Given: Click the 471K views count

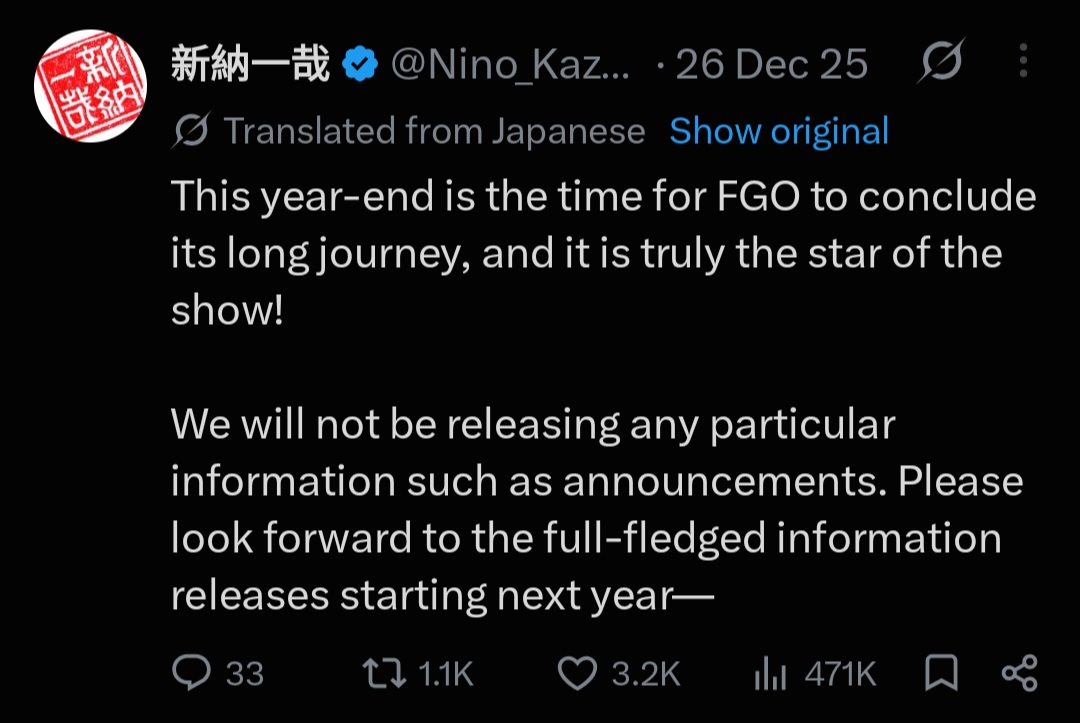Looking at the screenshot, I should [x=840, y=673].
